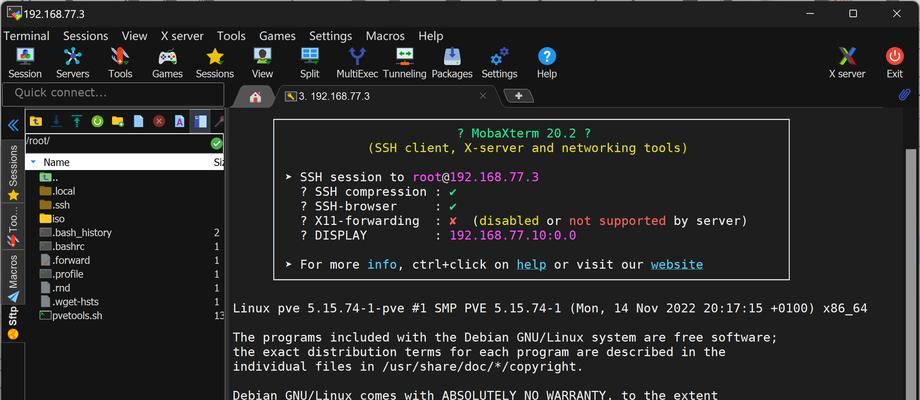Click the ASCII transfer mode 'A' icon
Viewport: 920px width, 400px height.
click(180, 121)
